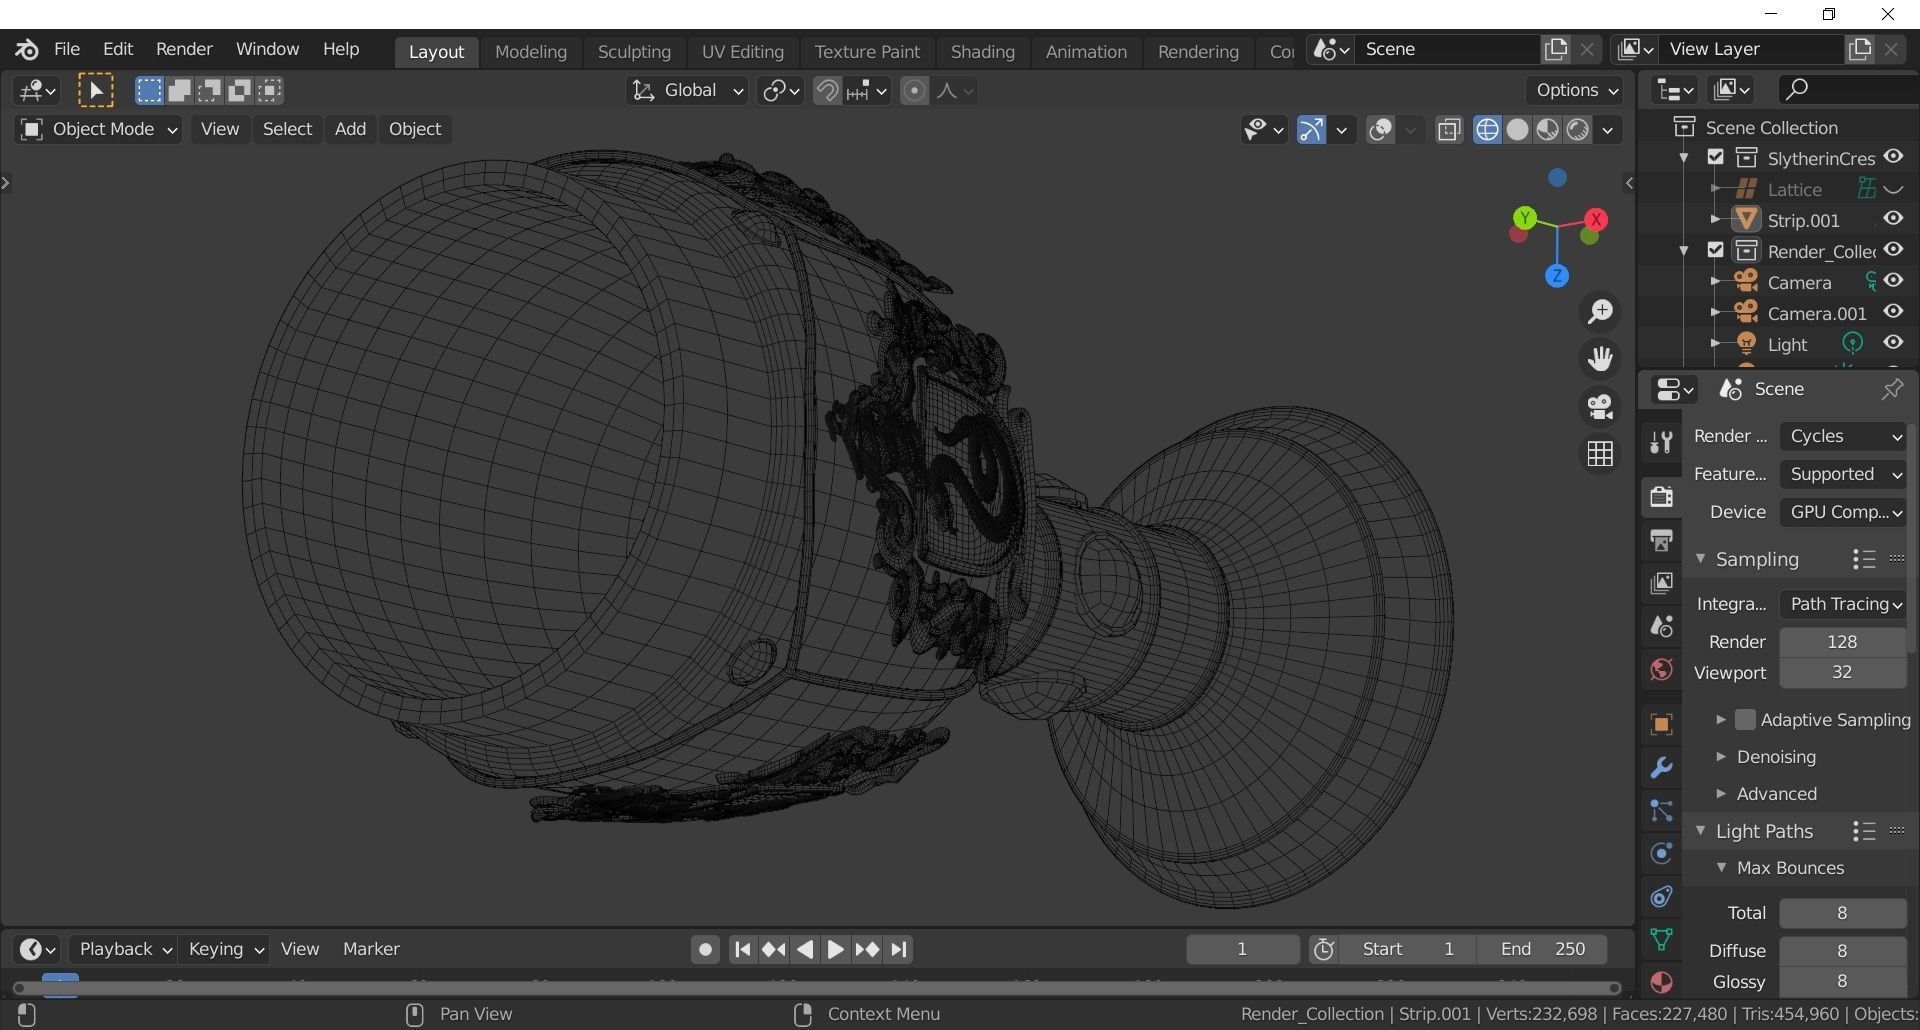
Task: Toggle viewport gizmos icon
Action: tap(1311, 130)
